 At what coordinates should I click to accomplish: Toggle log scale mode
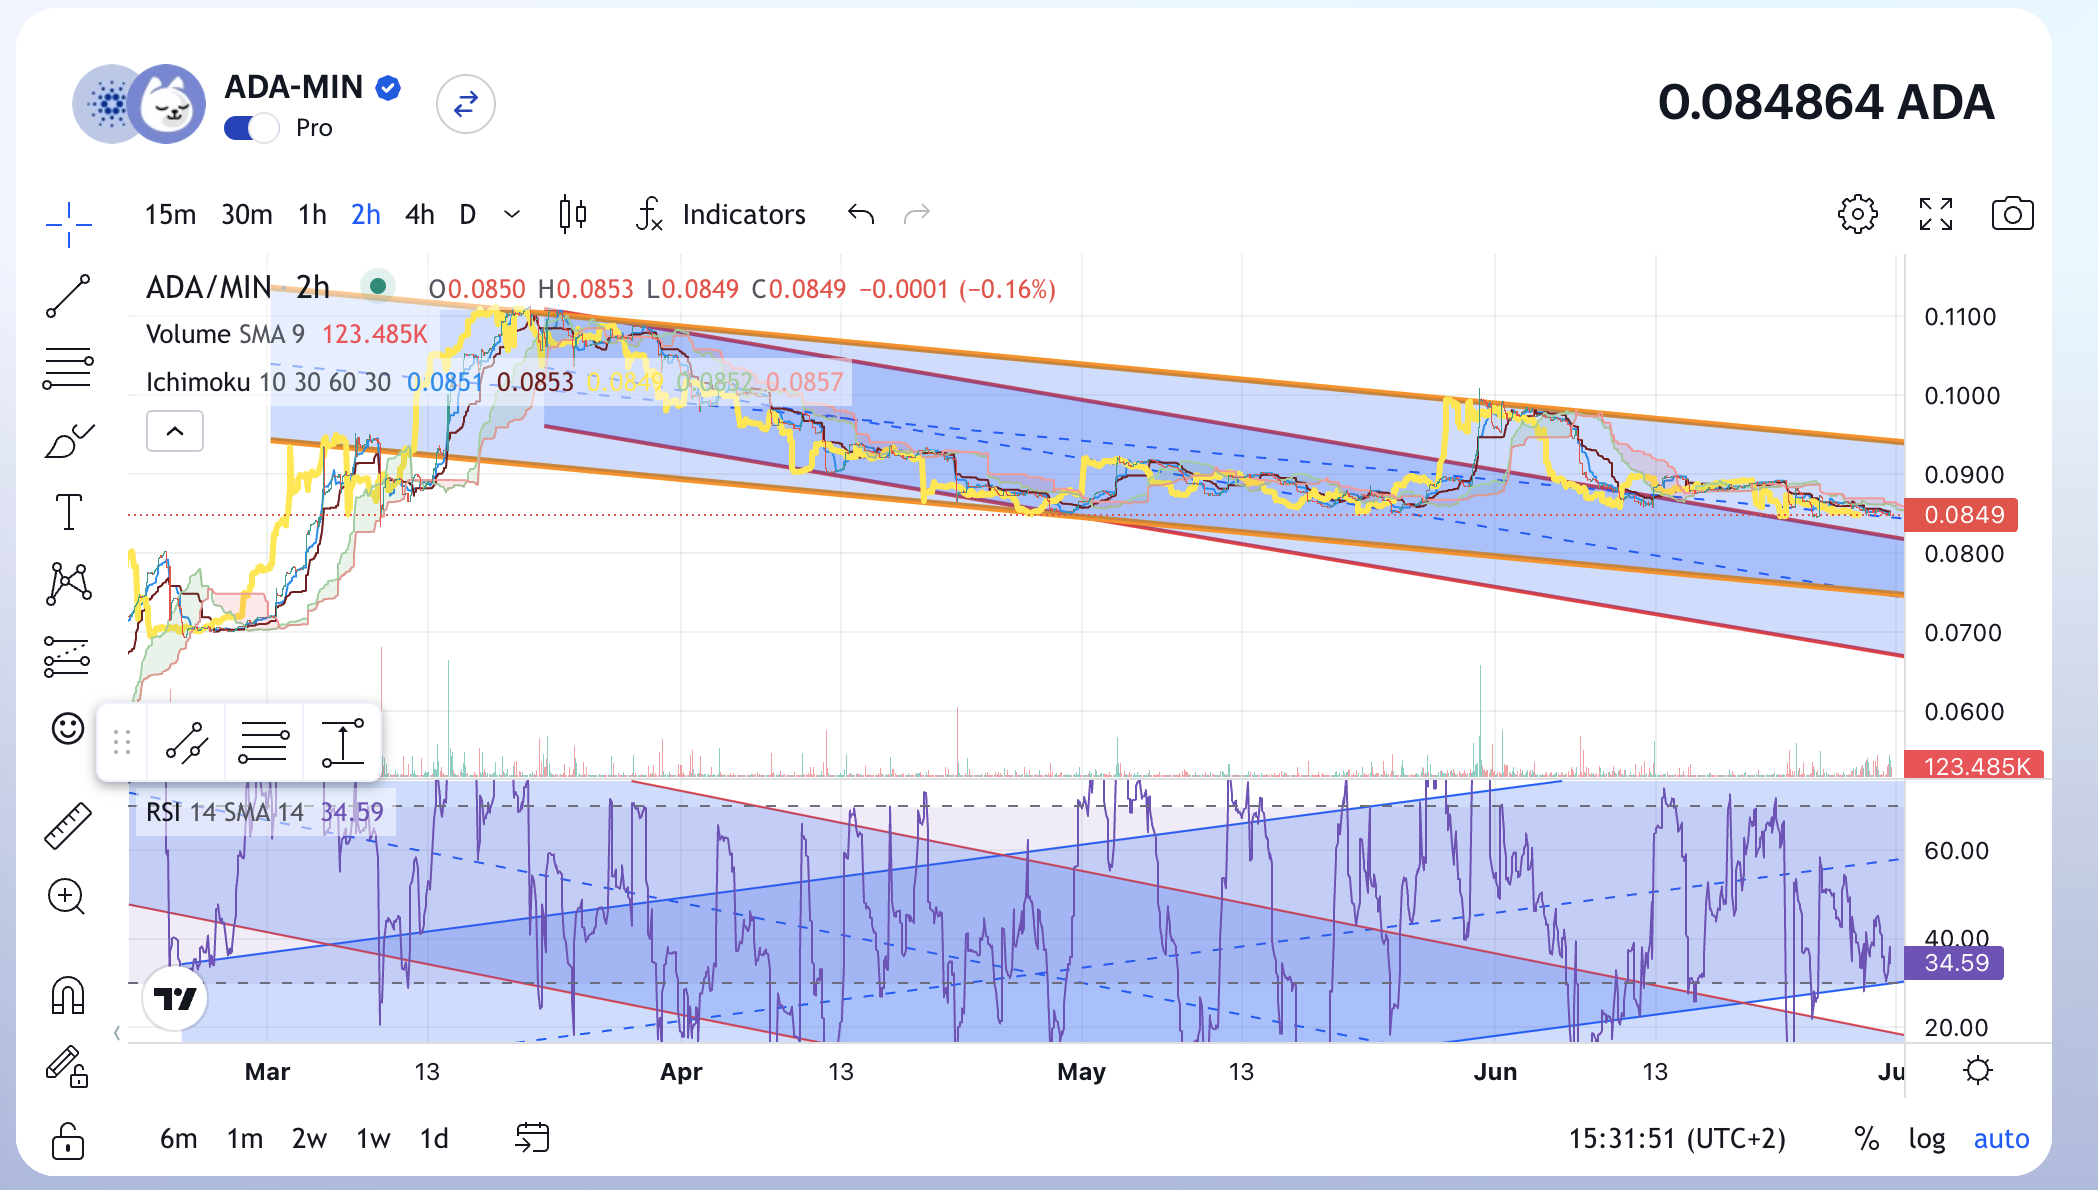click(1926, 1139)
